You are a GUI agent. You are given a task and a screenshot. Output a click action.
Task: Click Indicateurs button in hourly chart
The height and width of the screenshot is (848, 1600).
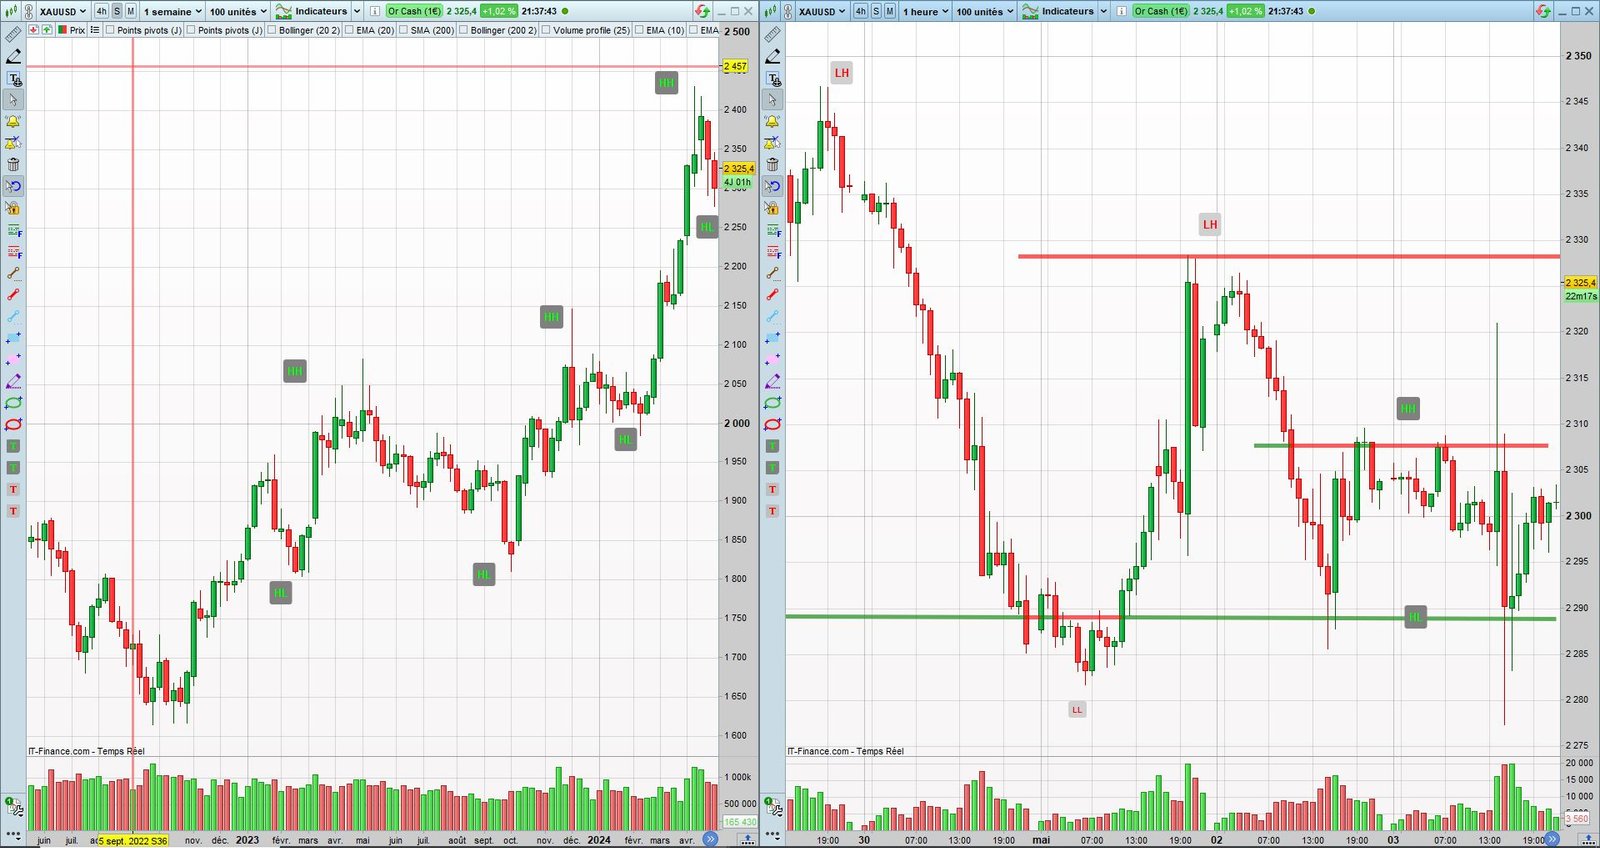(1058, 11)
